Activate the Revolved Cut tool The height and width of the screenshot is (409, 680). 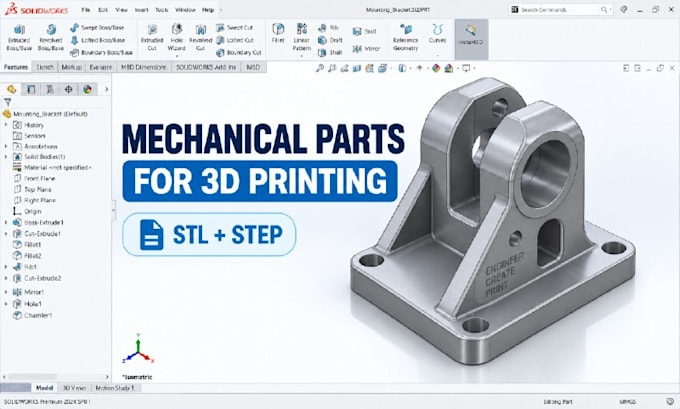click(x=200, y=38)
